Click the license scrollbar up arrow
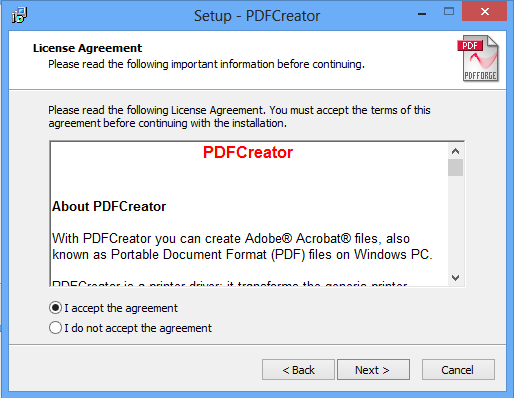 click(x=455, y=151)
